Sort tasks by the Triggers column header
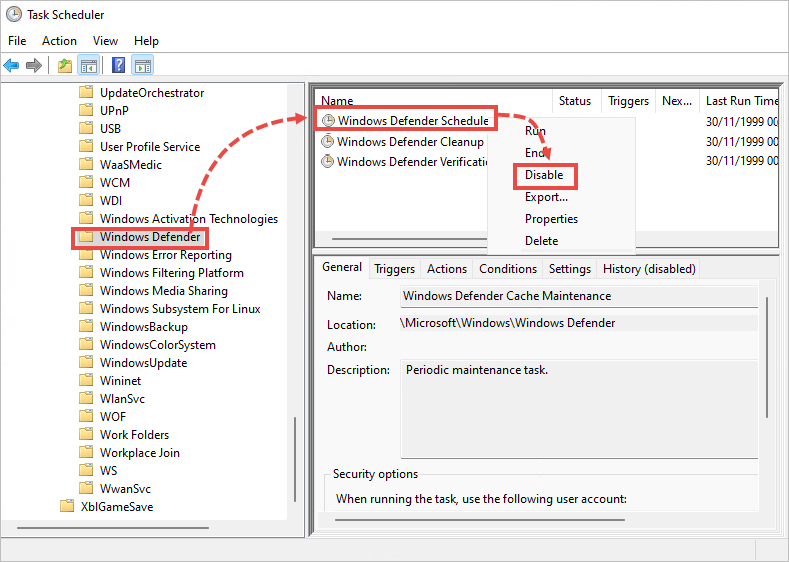 628,101
